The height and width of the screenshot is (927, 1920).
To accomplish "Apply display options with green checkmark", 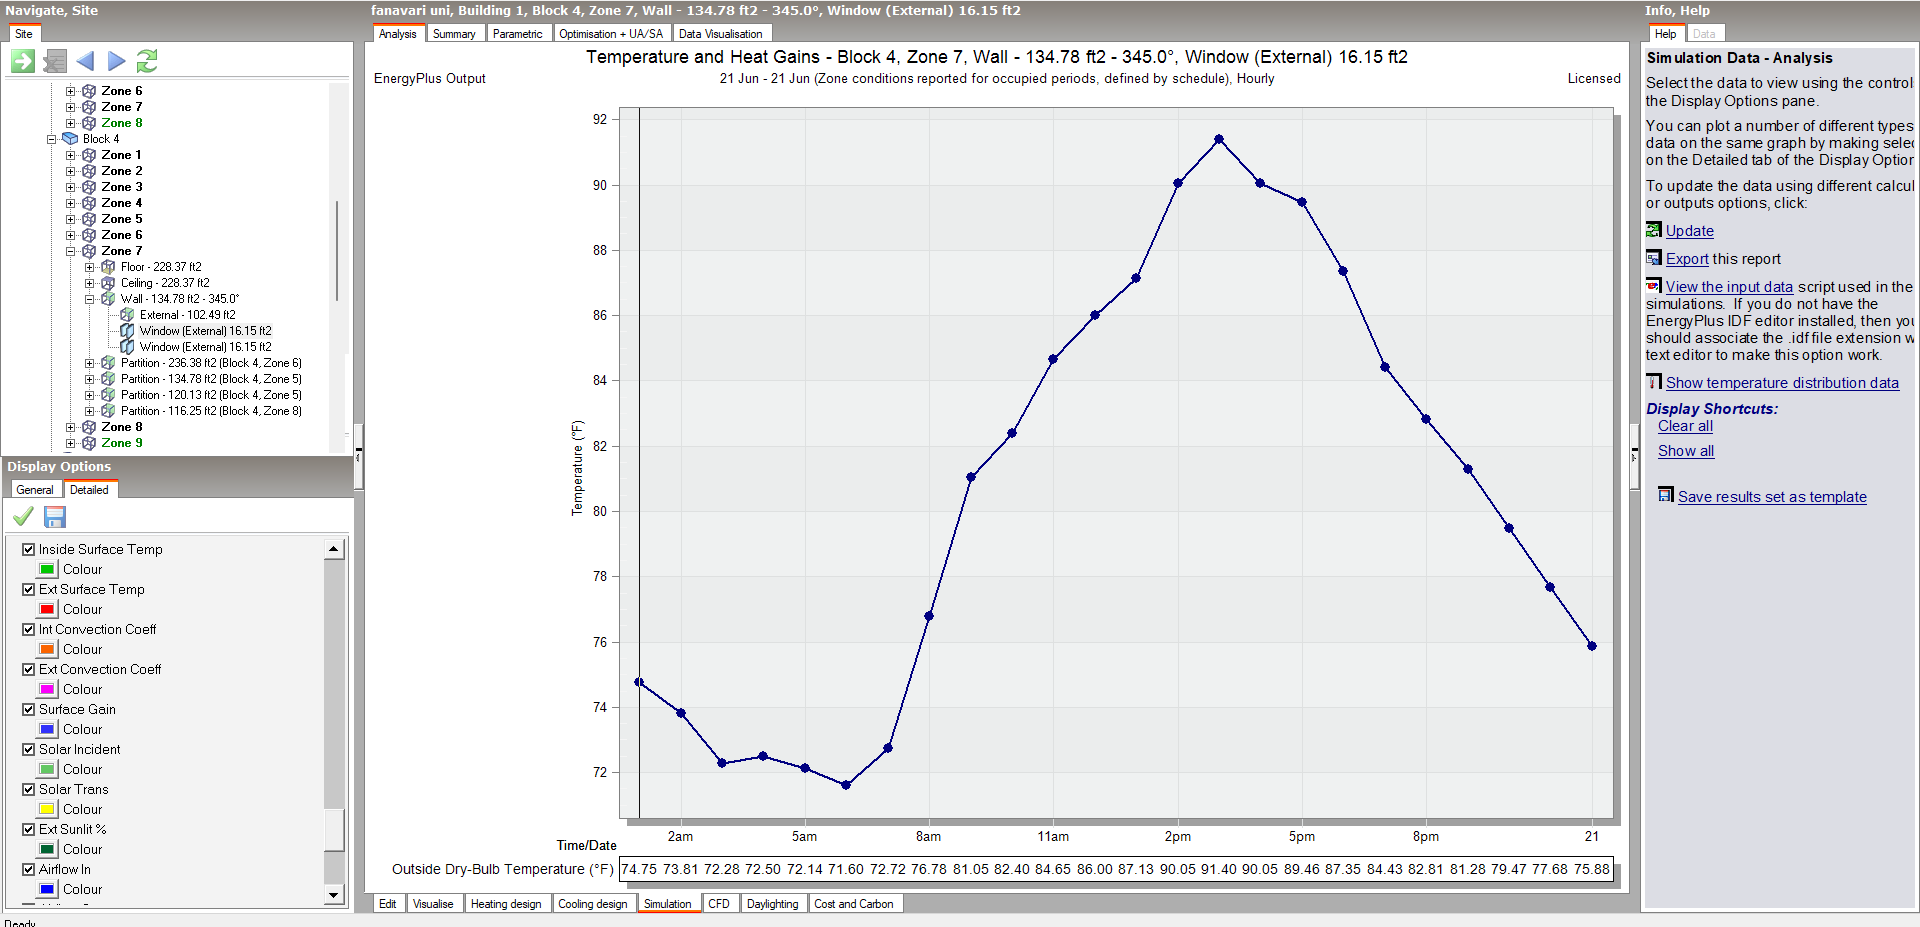I will (23, 516).
